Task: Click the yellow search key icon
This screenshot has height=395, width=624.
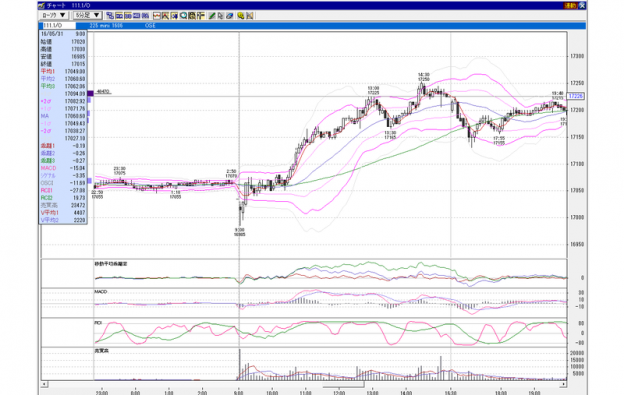Action: click(240, 16)
